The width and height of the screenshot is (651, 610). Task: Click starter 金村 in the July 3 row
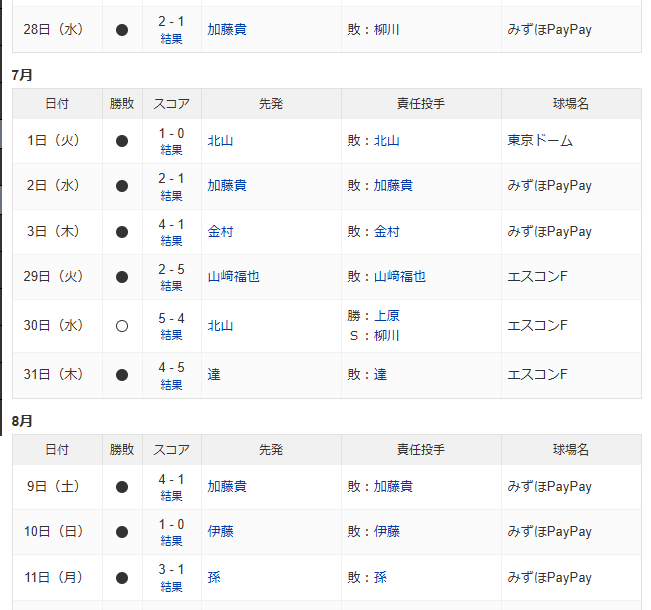click(x=220, y=231)
